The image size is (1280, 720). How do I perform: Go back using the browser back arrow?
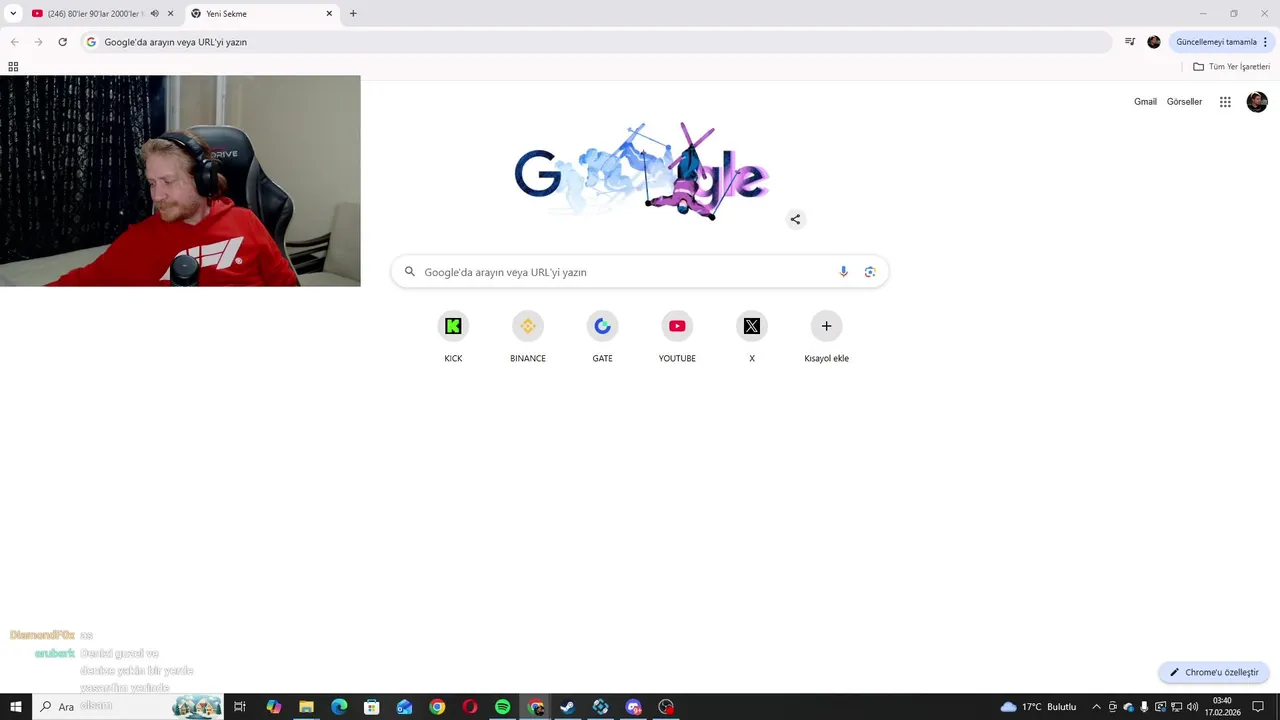(14, 42)
